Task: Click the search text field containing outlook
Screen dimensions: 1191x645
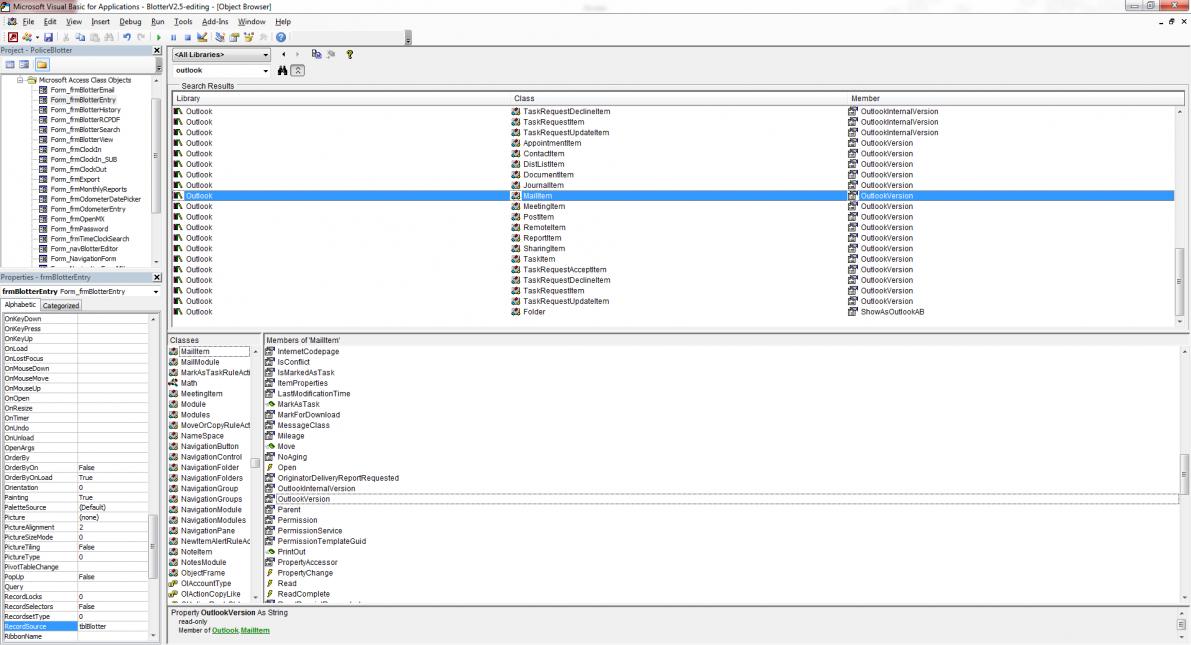Action: 217,71
